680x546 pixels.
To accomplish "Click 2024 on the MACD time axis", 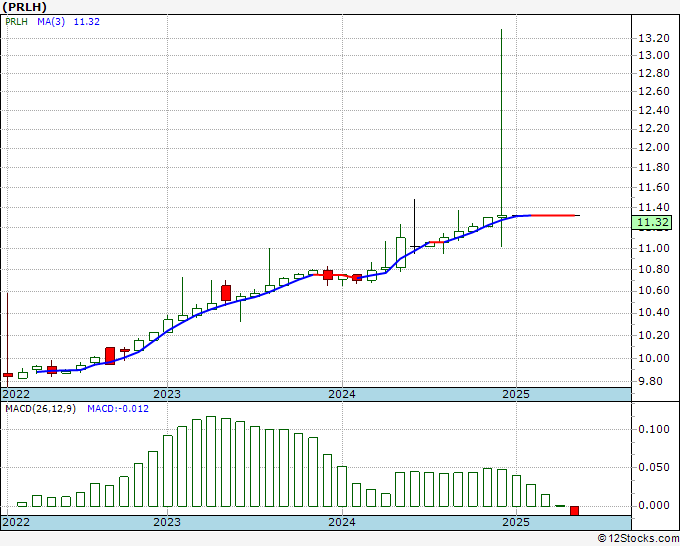I will [x=342, y=522].
